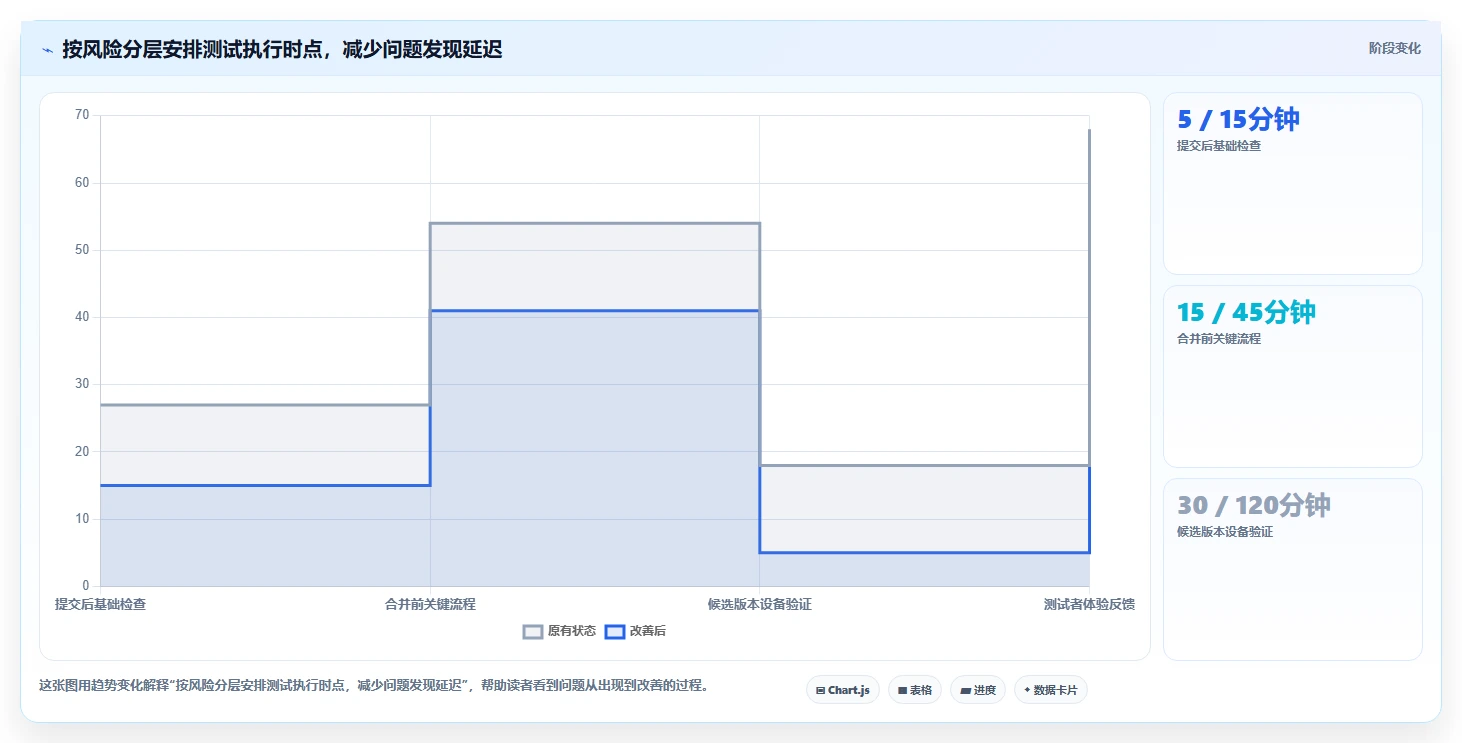Click the Chart.js tag pill

coord(843,690)
